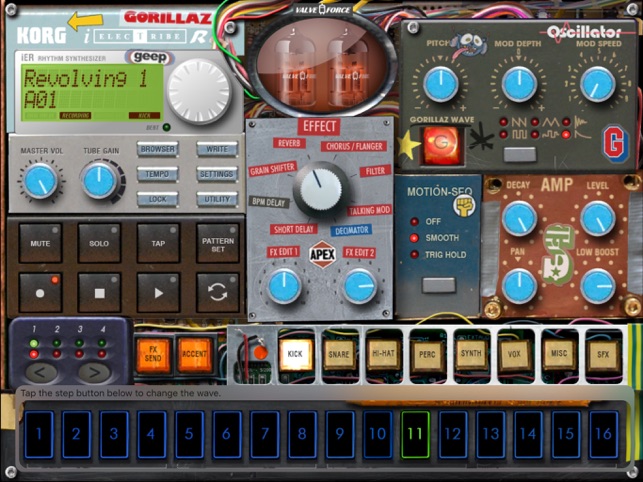The height and width of the screenshot is (482, 643).
Task: Tap step button 11
Action: coord(415,434)
